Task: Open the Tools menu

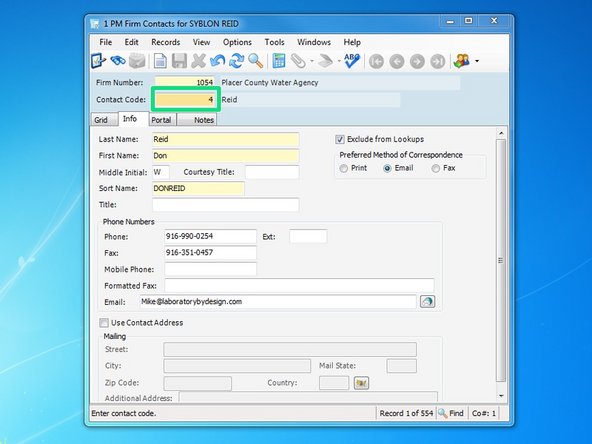Action: point(274,42)
